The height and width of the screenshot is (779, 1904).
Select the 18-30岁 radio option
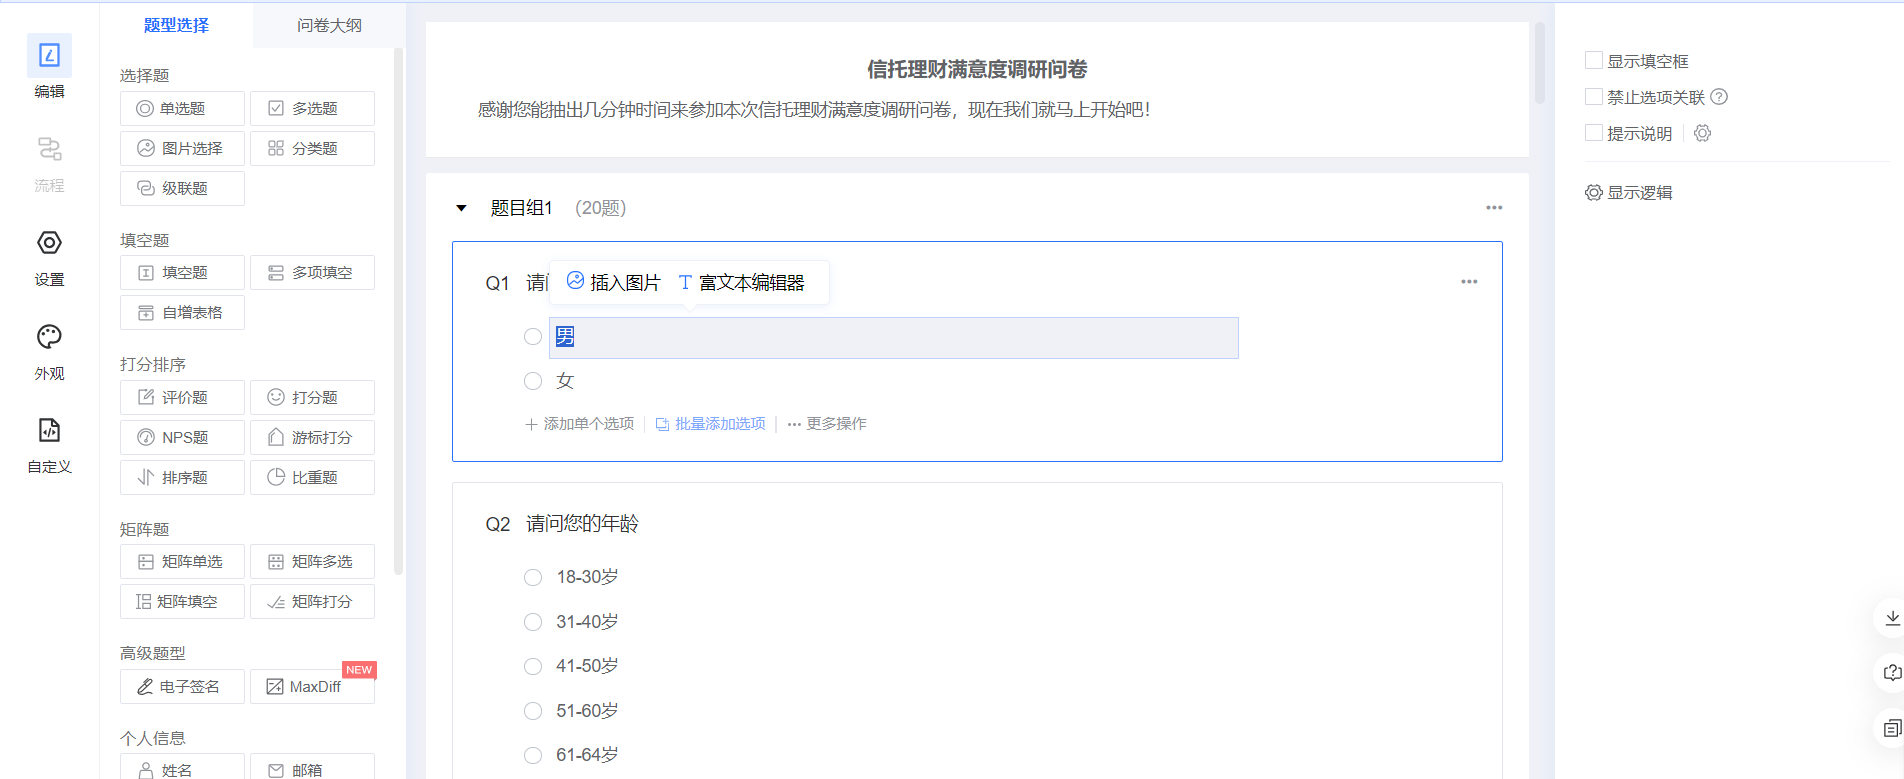(533, 577)
